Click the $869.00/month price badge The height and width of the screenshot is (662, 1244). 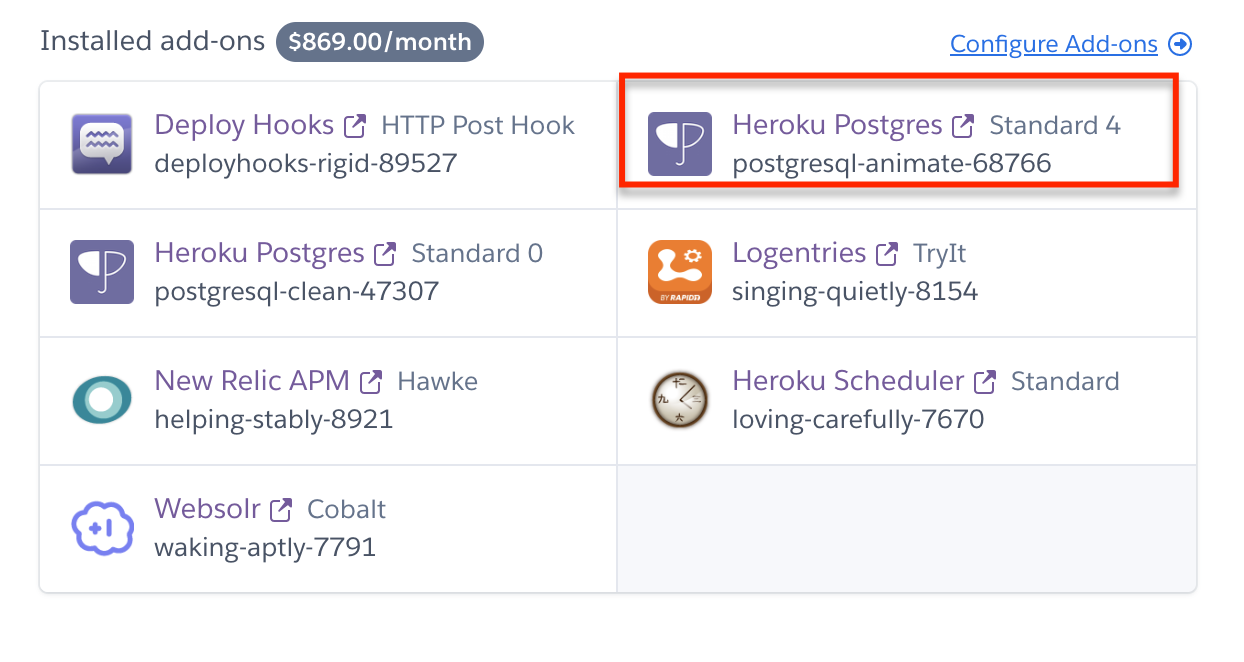click(380, 42)
